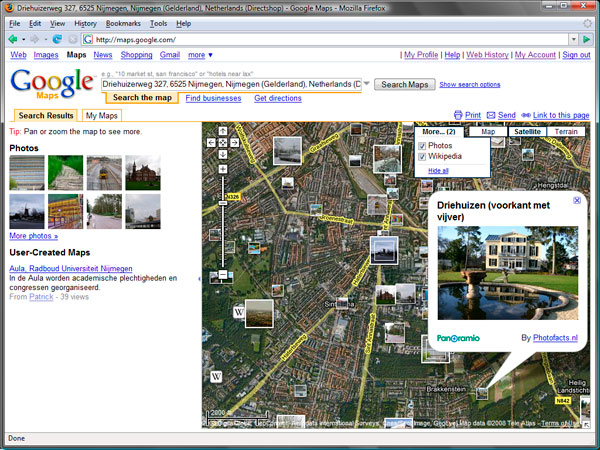
Task: Uncheck the Wikipedia layer checkbox
Action: [422, 157]
